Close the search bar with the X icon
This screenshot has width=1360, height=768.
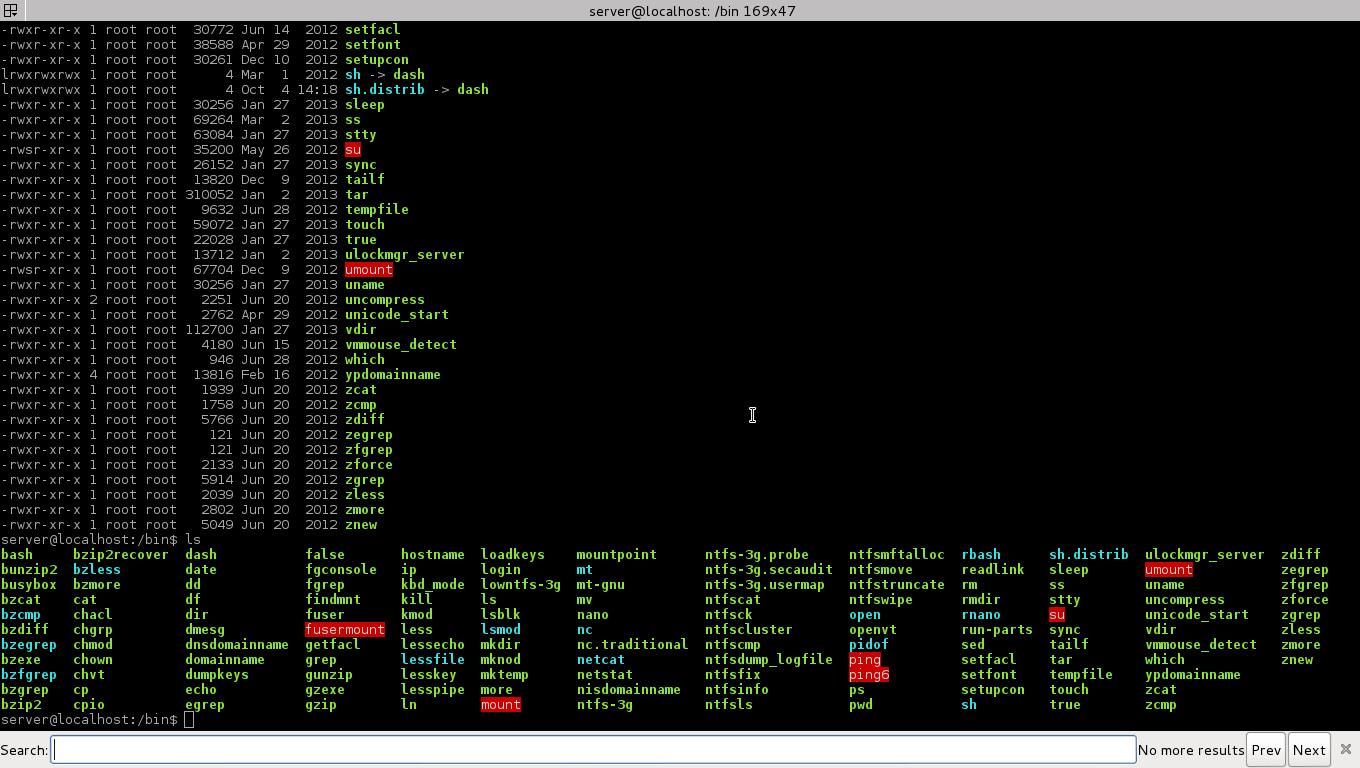click(1345, 749)
